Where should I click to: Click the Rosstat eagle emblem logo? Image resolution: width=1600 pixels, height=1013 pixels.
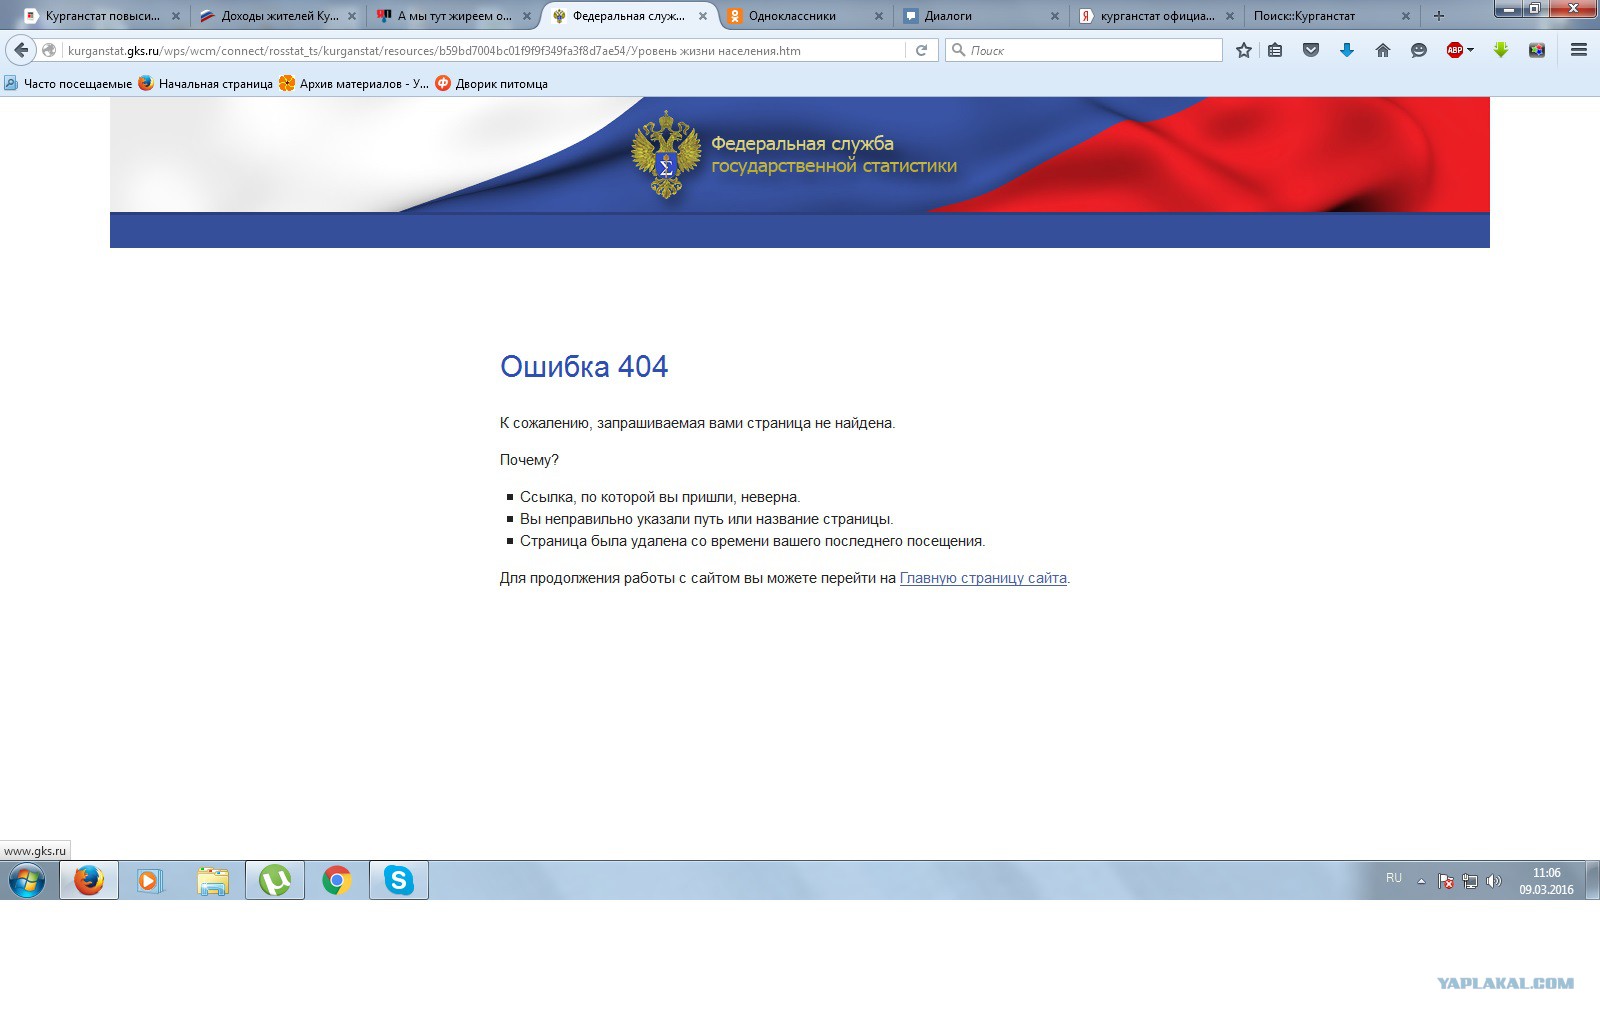coord(665,155)
